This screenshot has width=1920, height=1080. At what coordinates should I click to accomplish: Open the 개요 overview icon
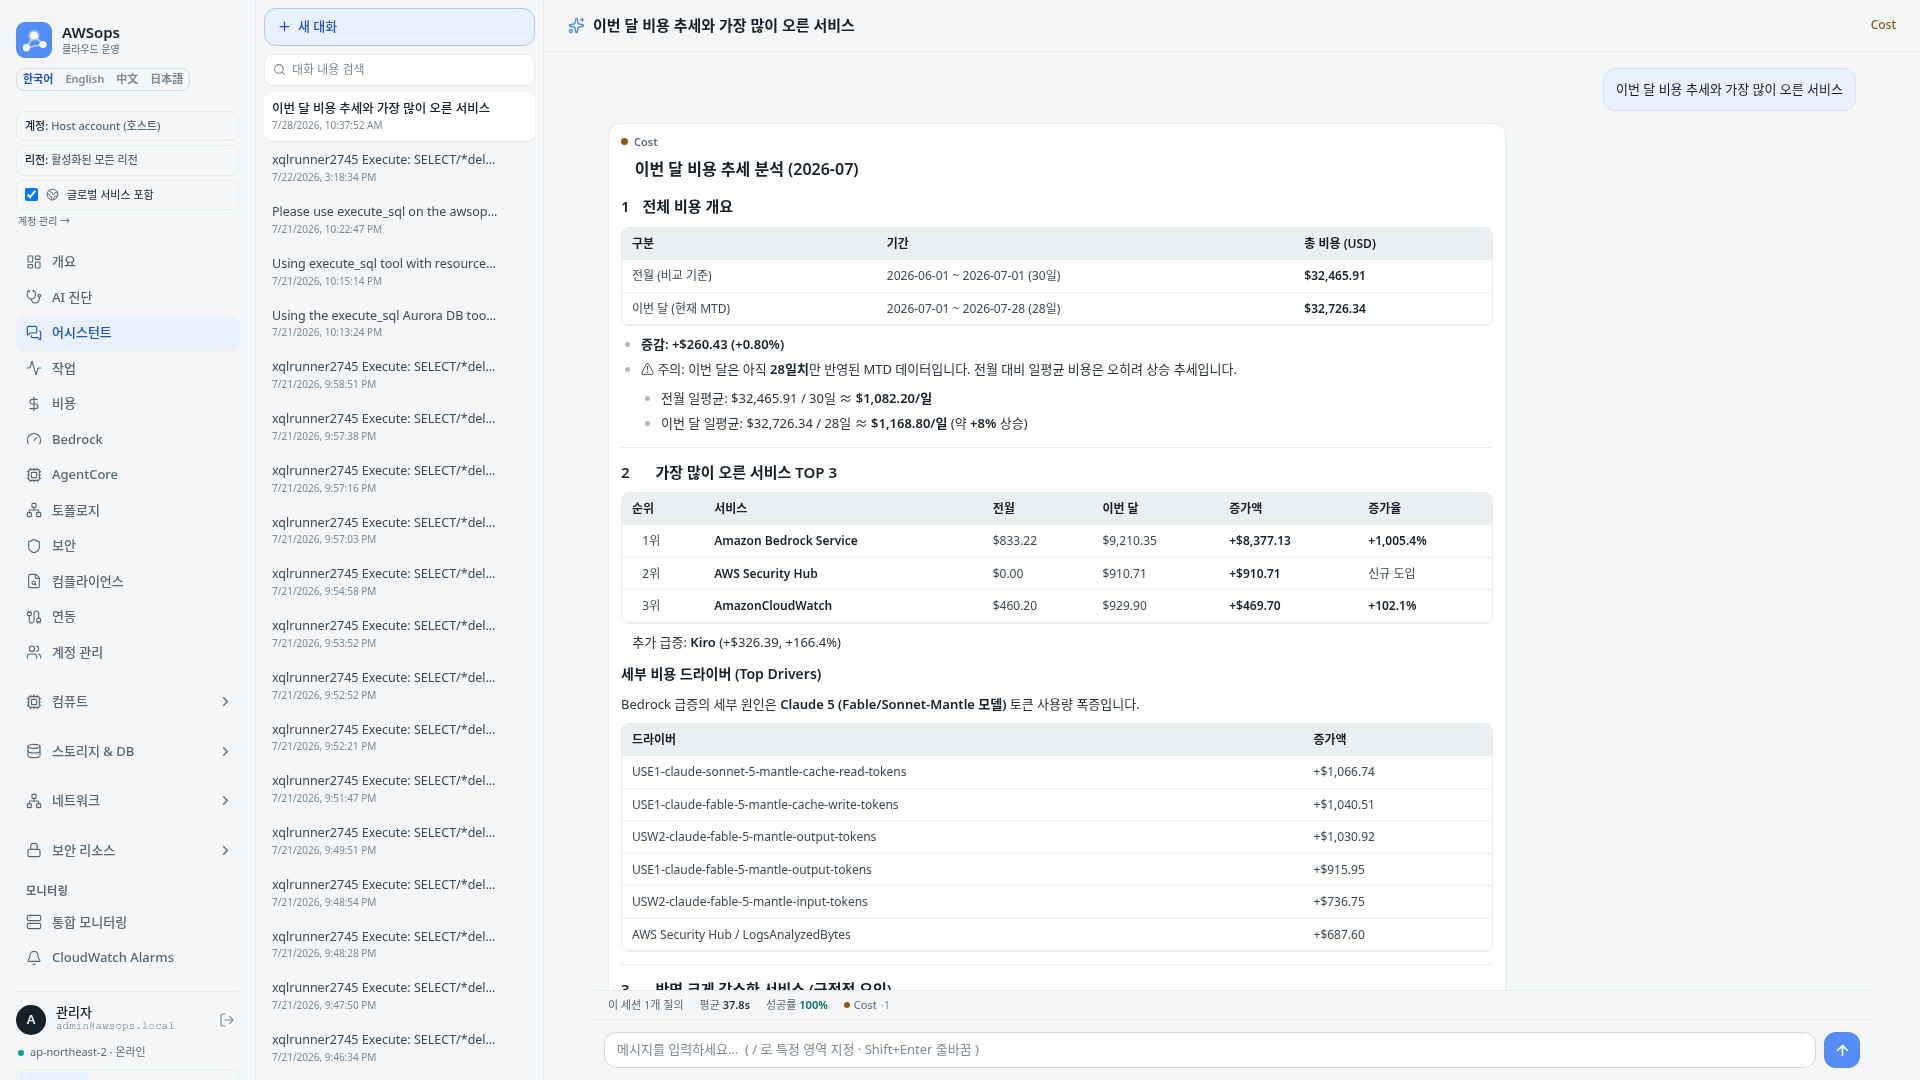(x=34, y=262)
